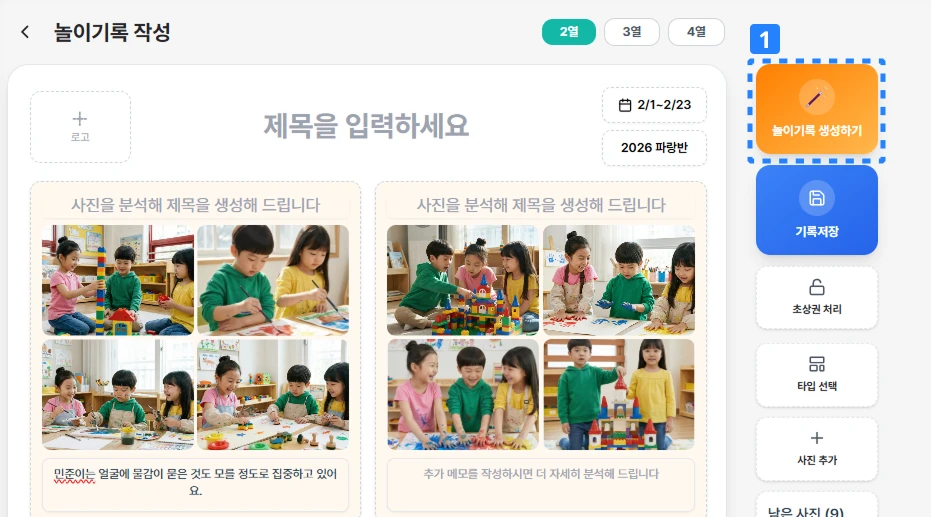Switch to the 4열 column layout

(696, 31)
